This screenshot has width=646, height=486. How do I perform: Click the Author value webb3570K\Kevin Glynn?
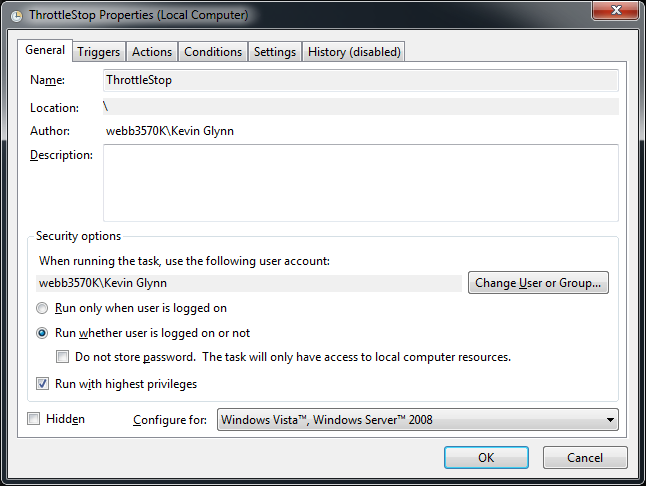click(170, 131)
